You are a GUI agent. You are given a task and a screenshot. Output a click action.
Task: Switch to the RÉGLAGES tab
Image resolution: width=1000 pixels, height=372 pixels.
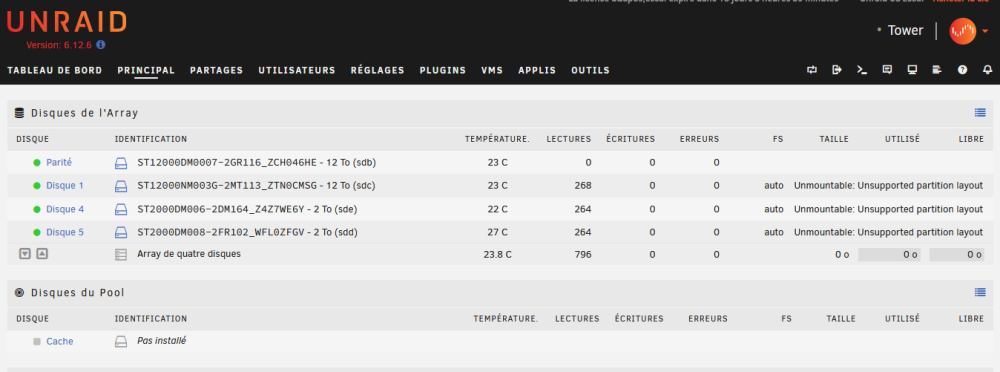(x=378, y=70)
